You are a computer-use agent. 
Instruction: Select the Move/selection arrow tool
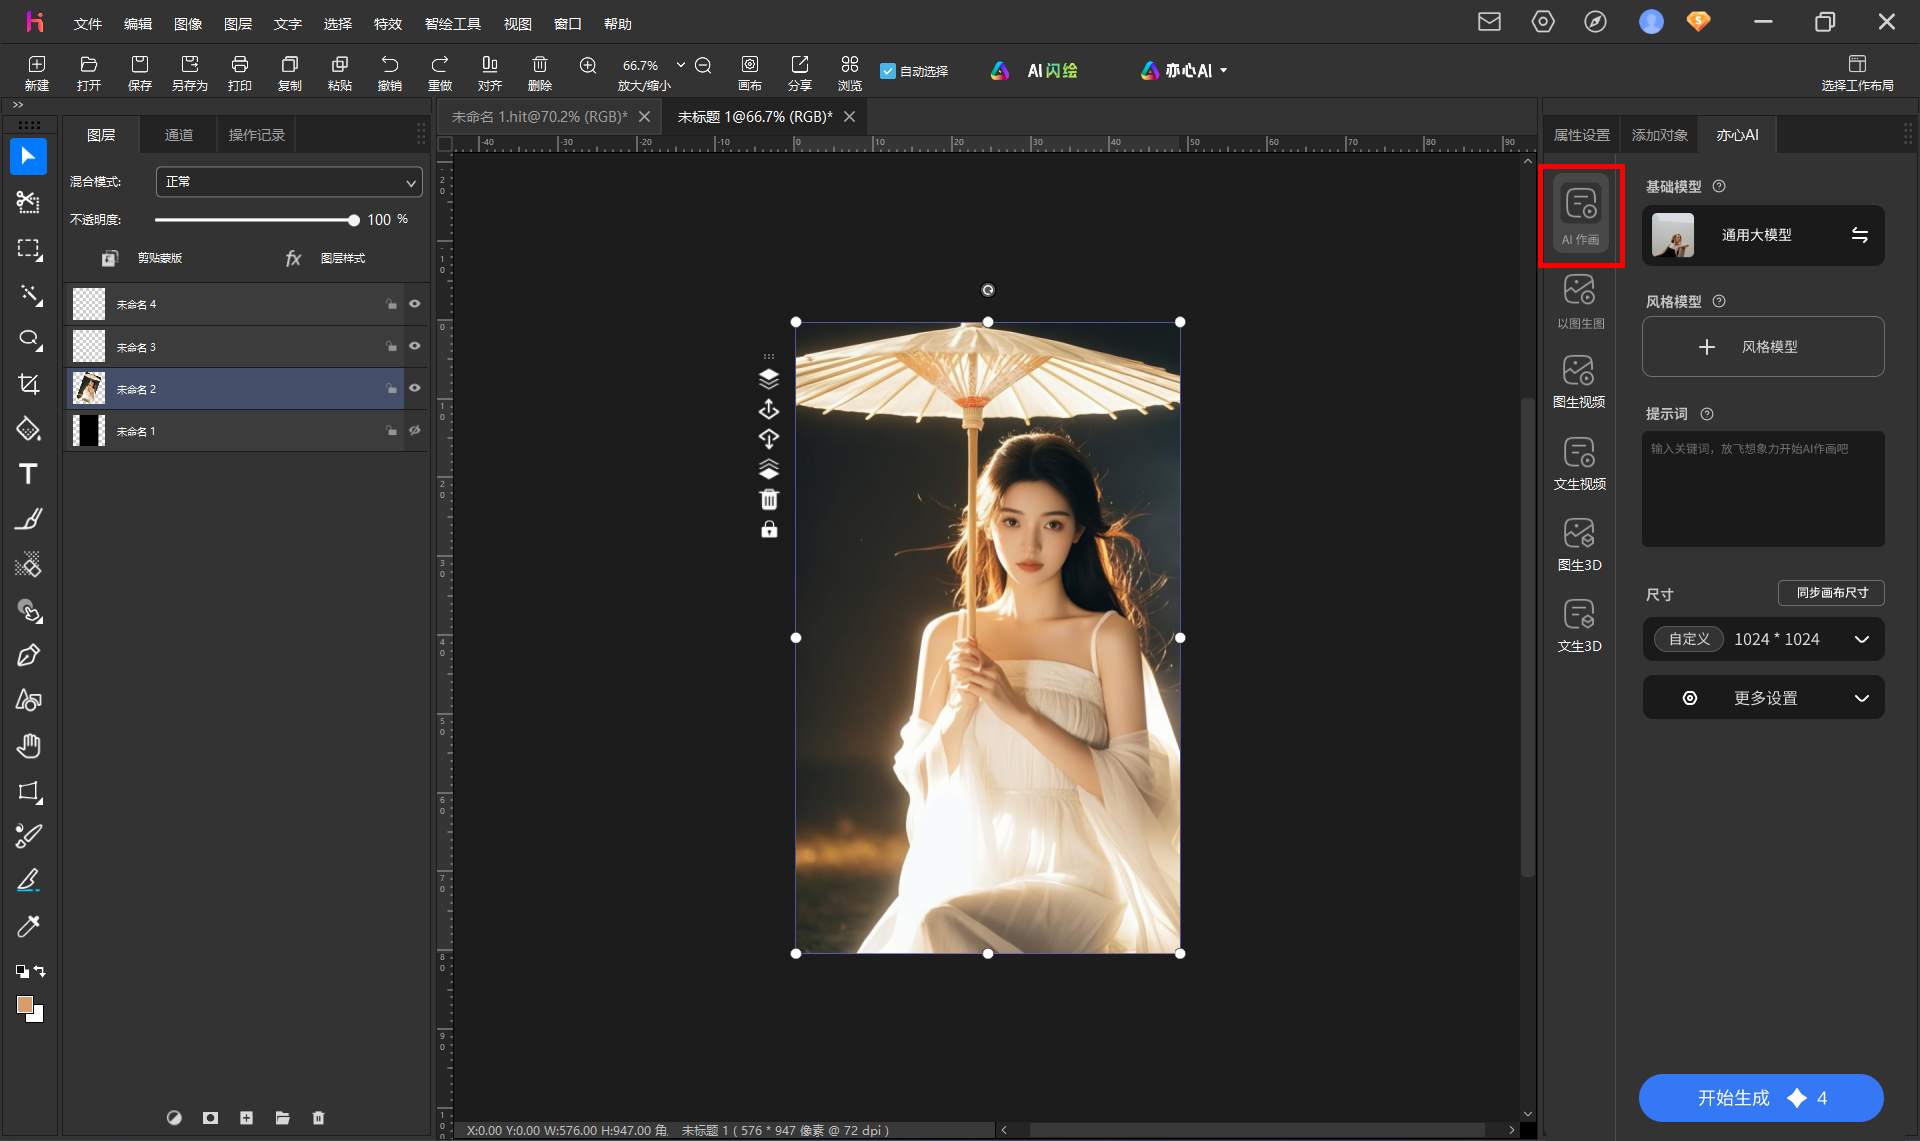[28, 157]
